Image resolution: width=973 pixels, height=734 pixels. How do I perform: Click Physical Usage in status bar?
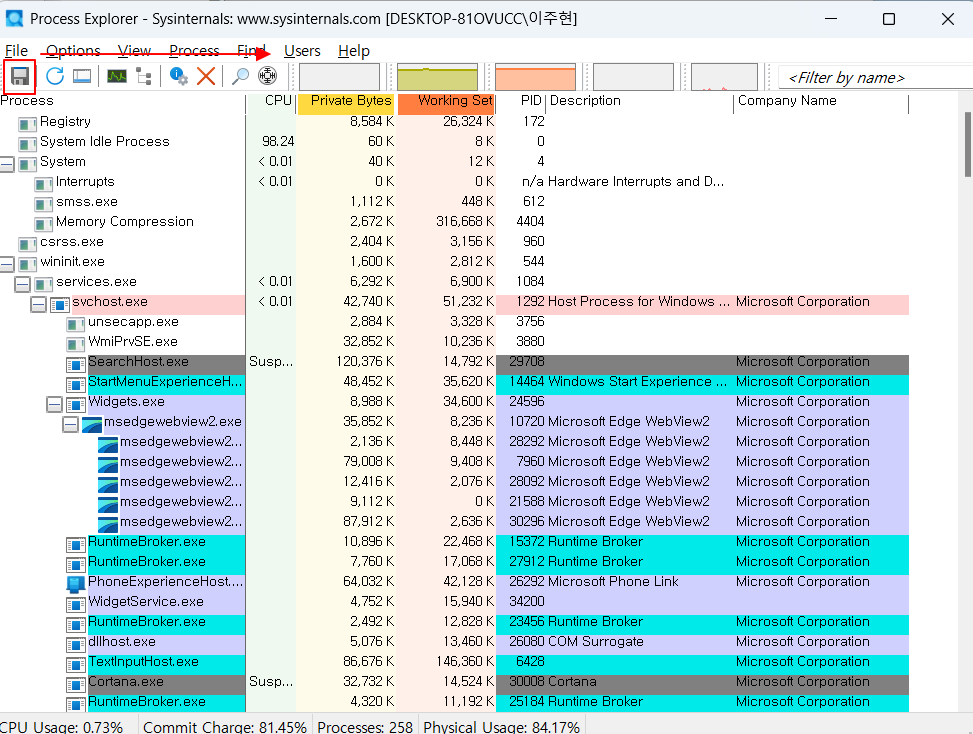point(501,727)
